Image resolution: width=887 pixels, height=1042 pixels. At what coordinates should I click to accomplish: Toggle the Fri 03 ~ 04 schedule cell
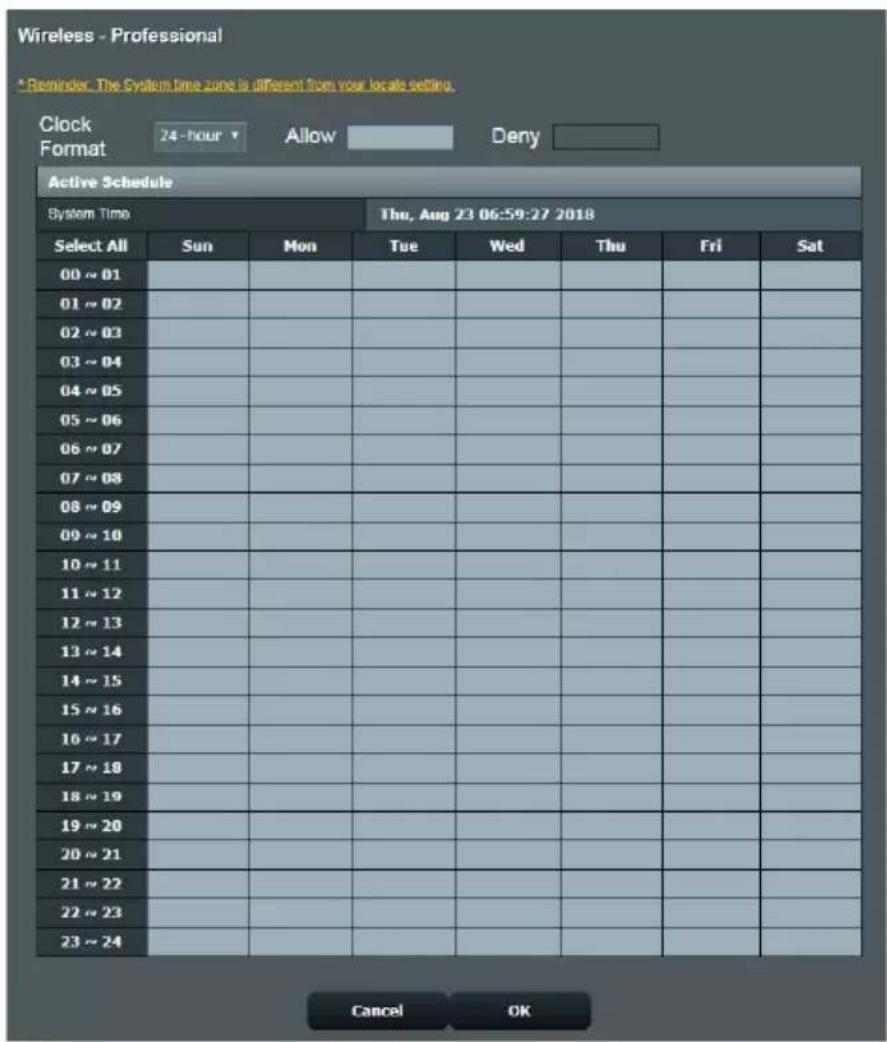pyautogui.click(x=711, y=362)
